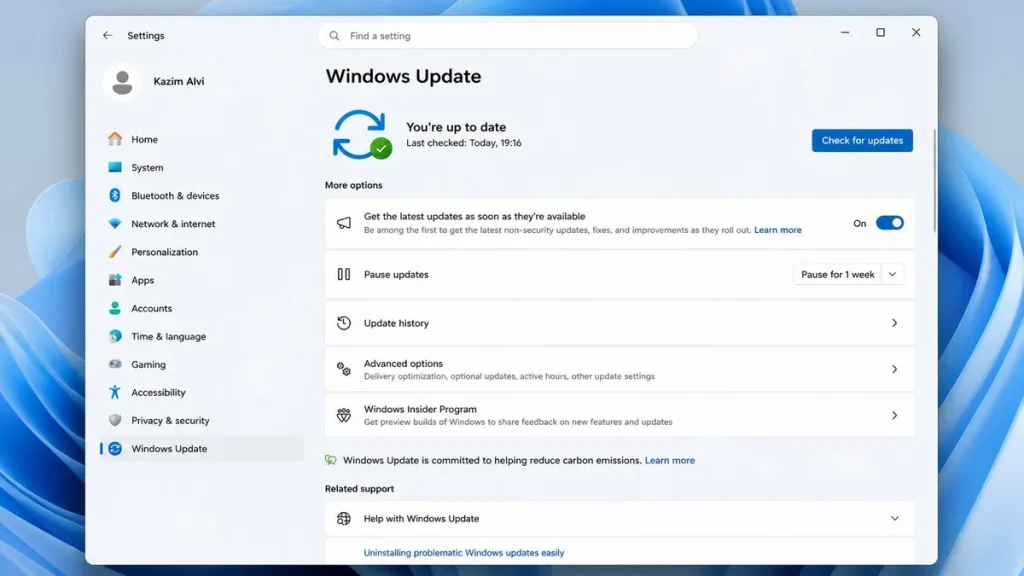Image resolution: width=1024 pixels, height=576 pixels.
Task: Go to System settings
Action: pos(202,167)
